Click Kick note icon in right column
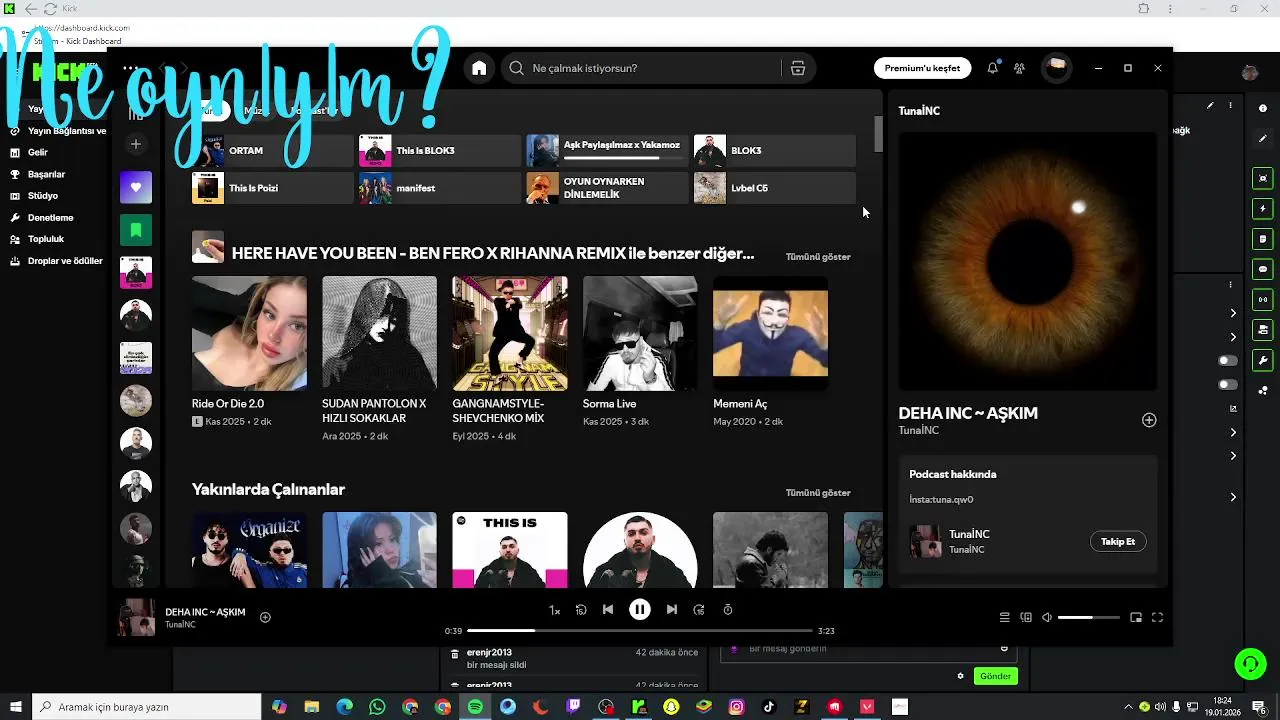The width and height of the screenshot is (1280, 720). [1263, 239]
